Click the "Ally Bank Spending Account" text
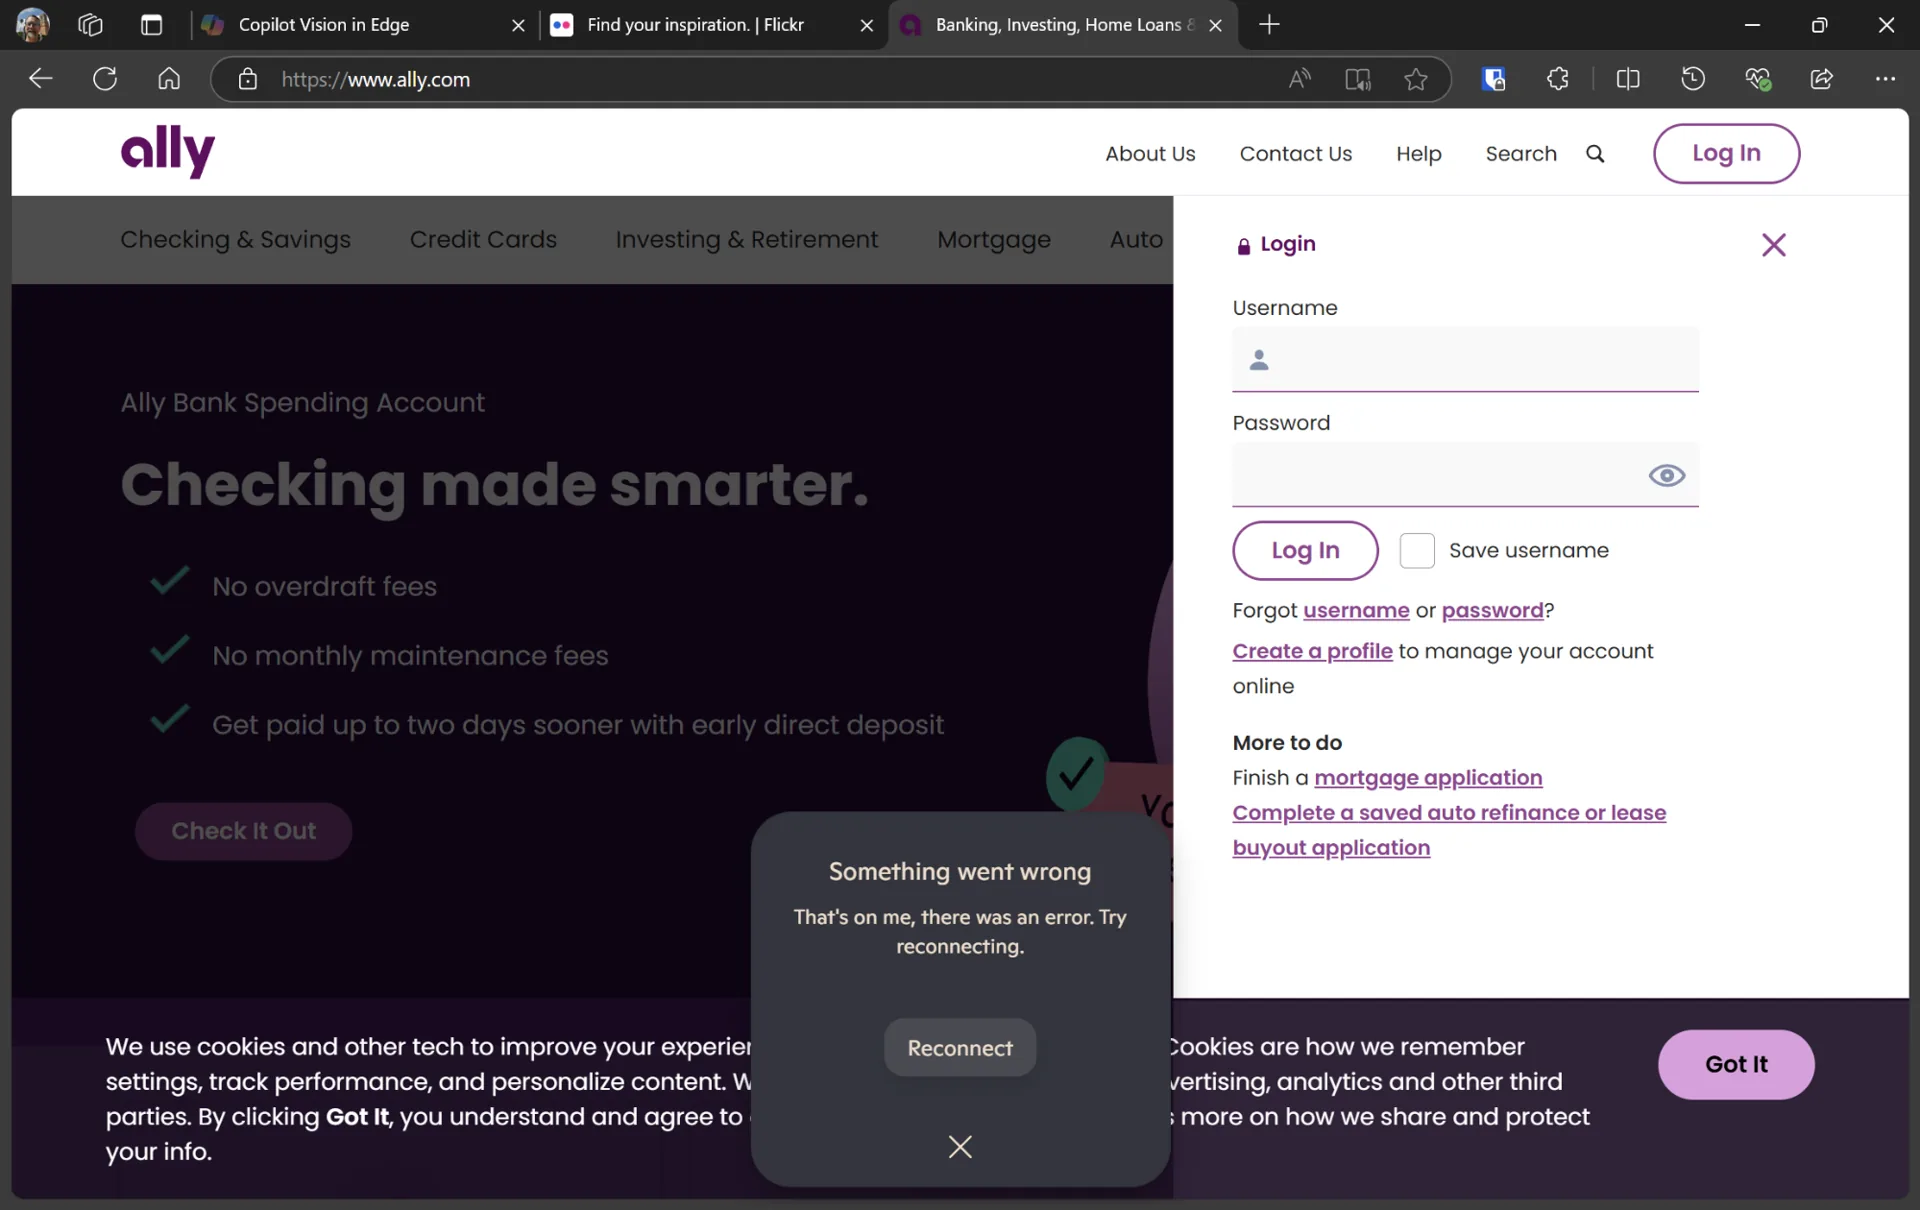This screenshot has height=1210, width=1920. (x=302, y=403)
